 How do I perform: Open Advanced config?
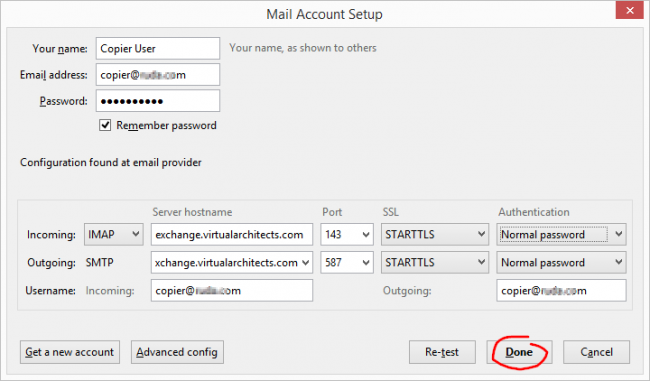(177, 352)
